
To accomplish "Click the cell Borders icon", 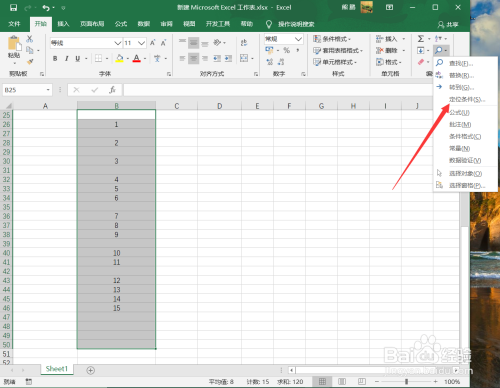I will click(98, 59).
